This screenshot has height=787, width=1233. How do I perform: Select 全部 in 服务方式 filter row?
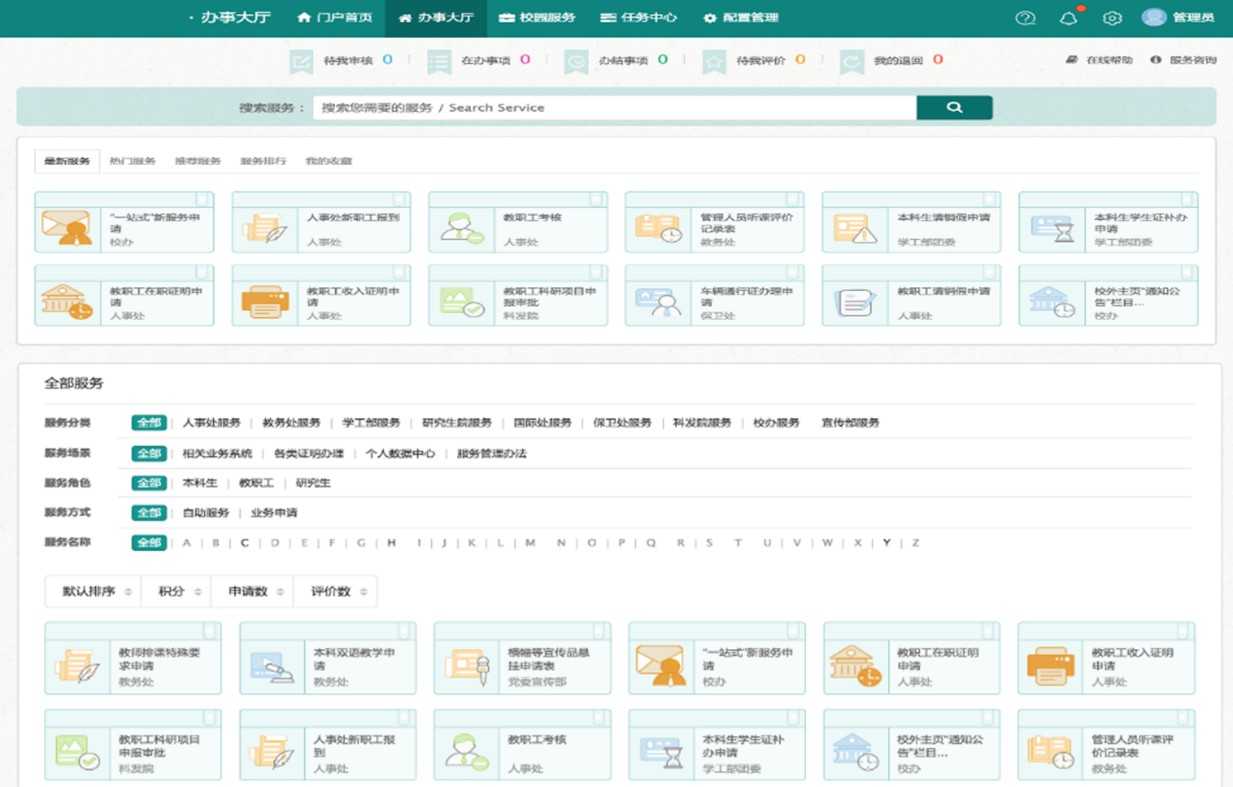(x=149, y=513)
